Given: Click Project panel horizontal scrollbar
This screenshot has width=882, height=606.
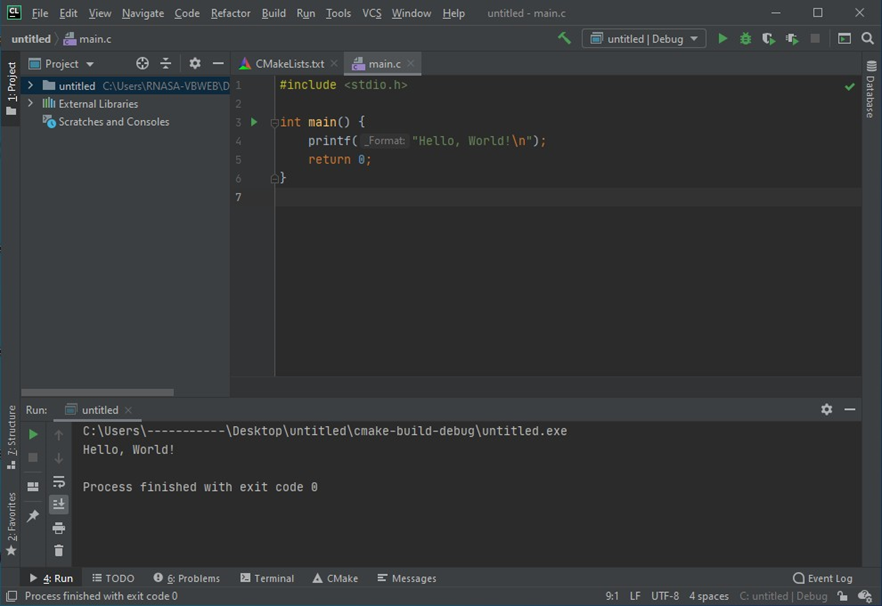Looking at the screenshot, I should click(x=97, y=392).
